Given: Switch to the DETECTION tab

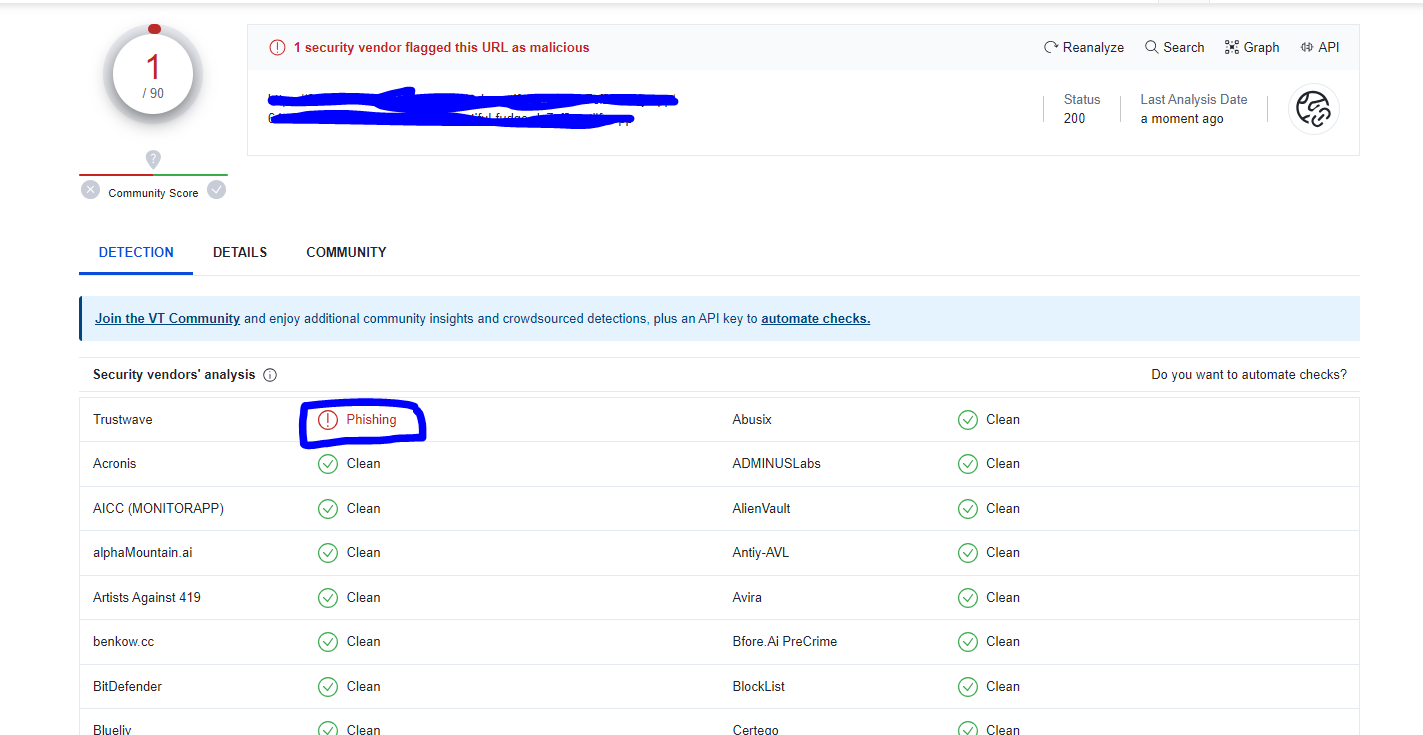Looking at the screenshot, I should (x=136, y=252).
